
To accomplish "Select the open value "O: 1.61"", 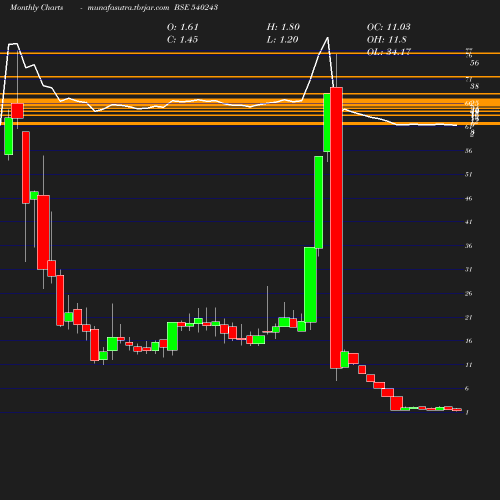I will pyautogui.click(x=183, y=27).
